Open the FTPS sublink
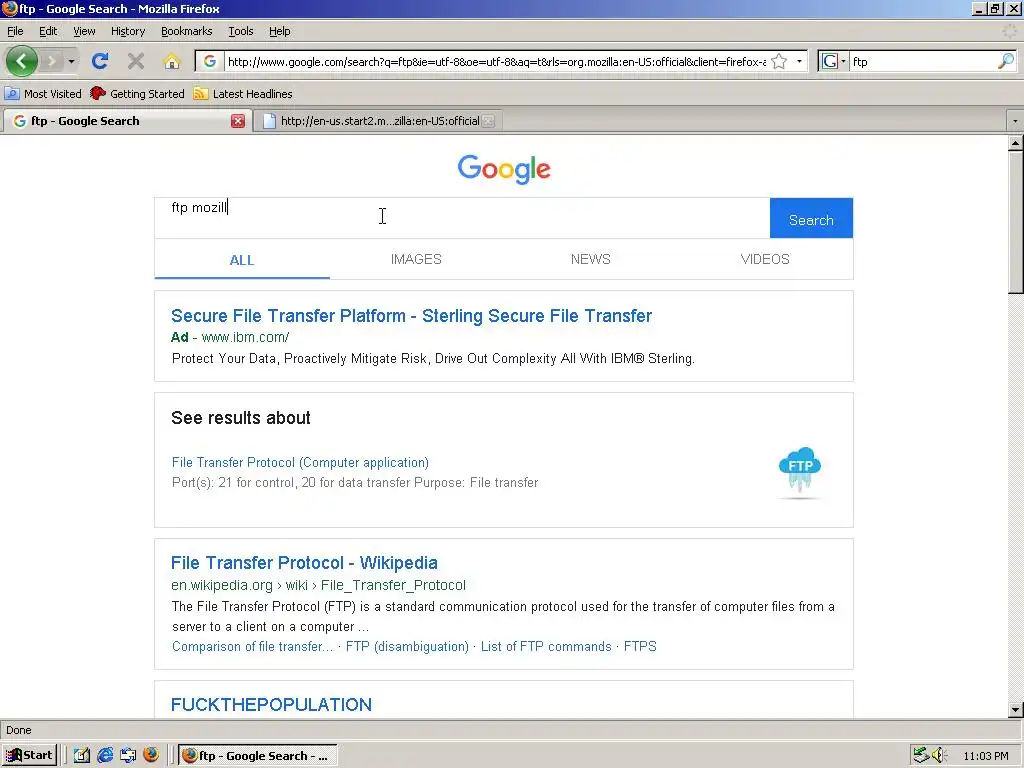1024x768 pixels. click(x=640, y=647)
